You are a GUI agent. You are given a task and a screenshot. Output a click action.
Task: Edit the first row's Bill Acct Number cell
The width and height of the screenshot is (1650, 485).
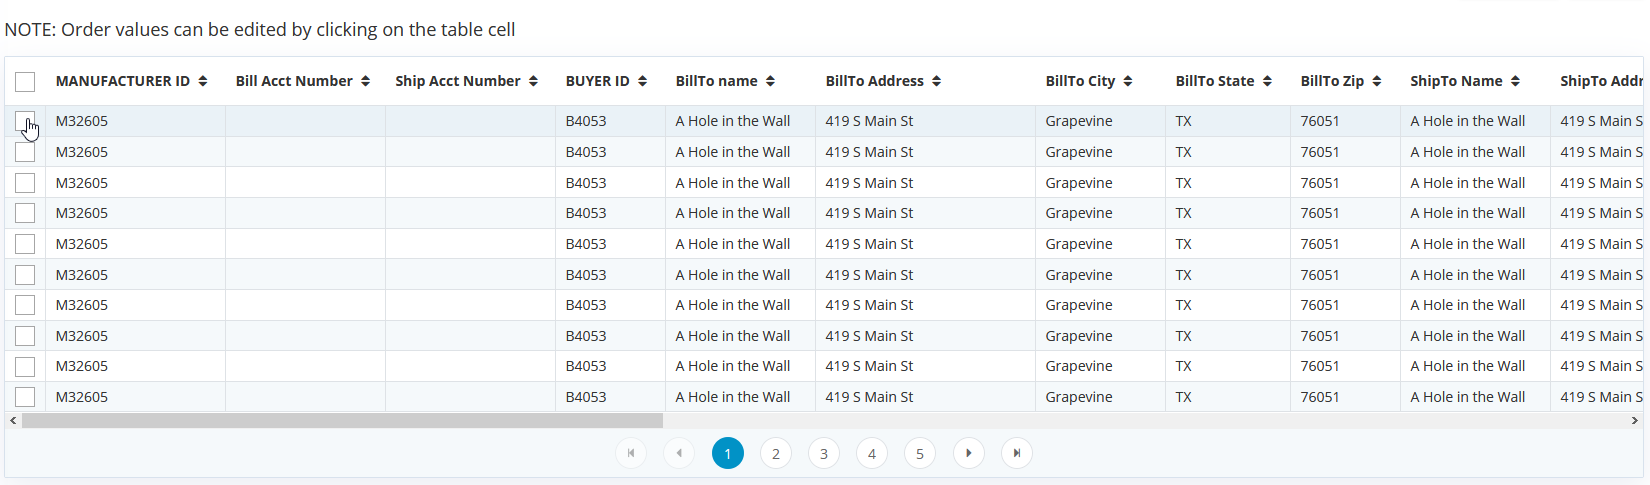pyautogui.click(x=305, y=121)
